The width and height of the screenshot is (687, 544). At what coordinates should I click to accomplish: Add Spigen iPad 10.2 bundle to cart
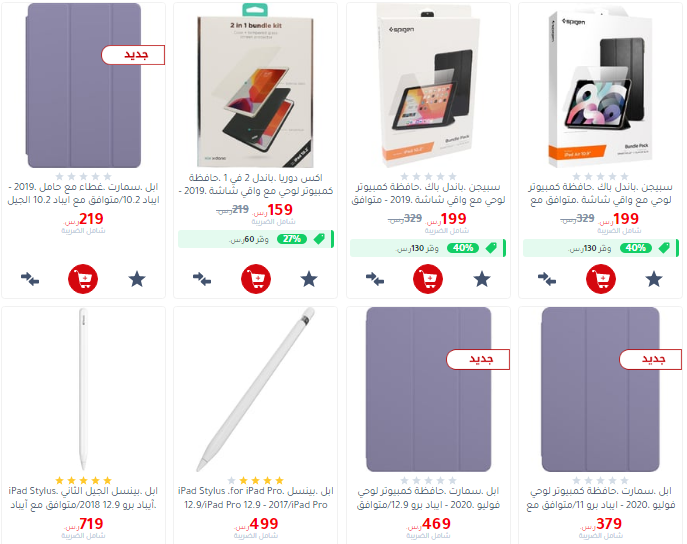tap(428, 279)
